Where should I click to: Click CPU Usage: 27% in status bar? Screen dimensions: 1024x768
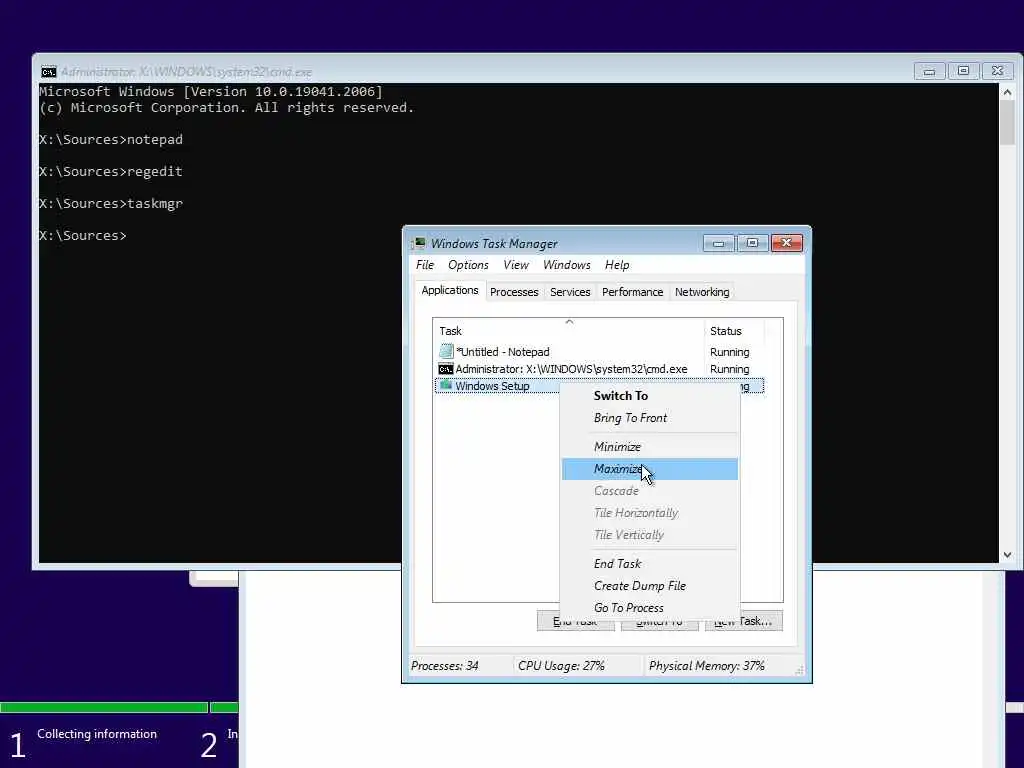[561, 665]
